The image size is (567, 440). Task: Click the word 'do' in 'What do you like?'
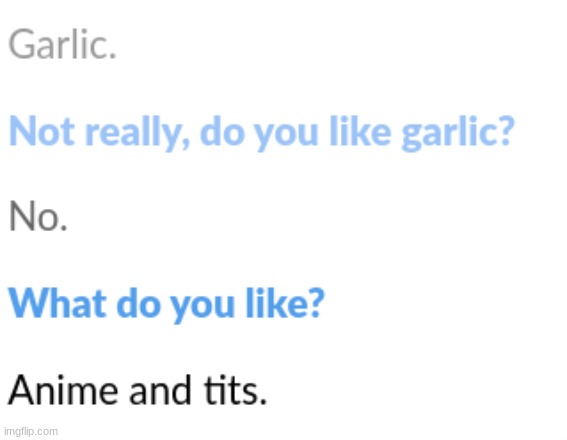pyautogui.click(x=138, y=303)
